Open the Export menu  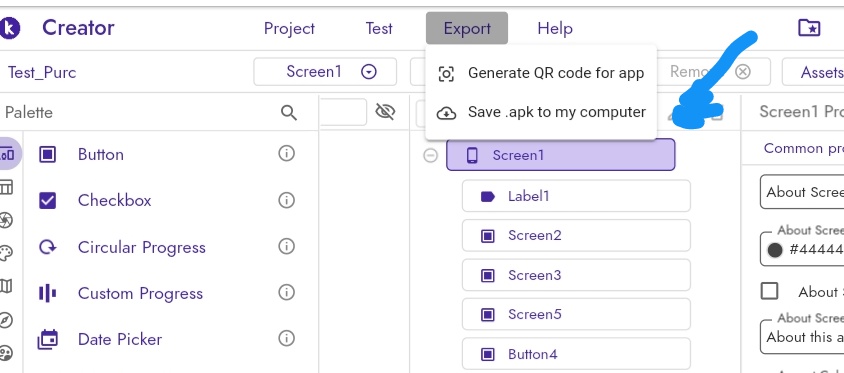coord(467,28)
